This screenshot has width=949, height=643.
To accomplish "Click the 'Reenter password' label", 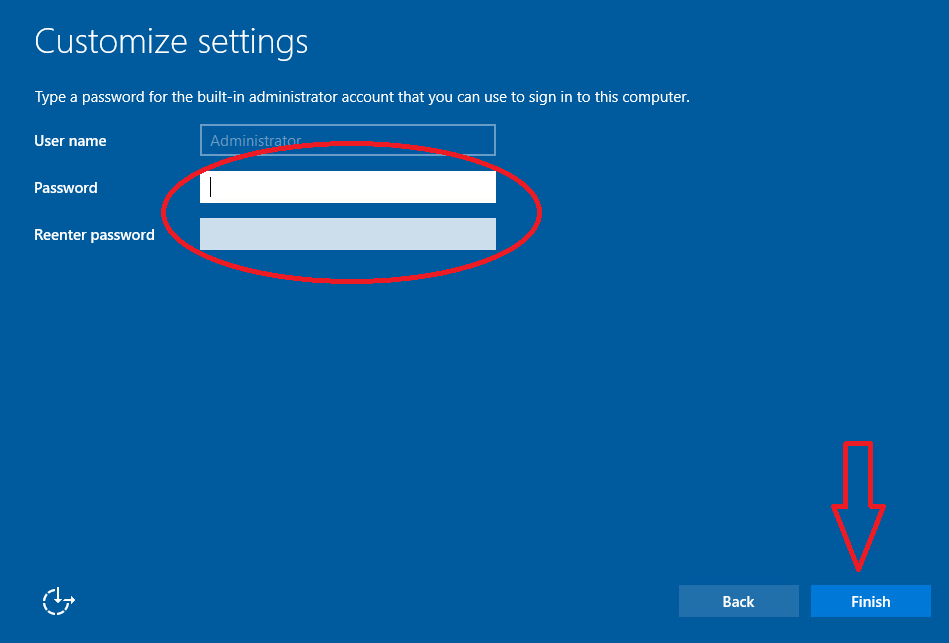I will pos(94,235).
